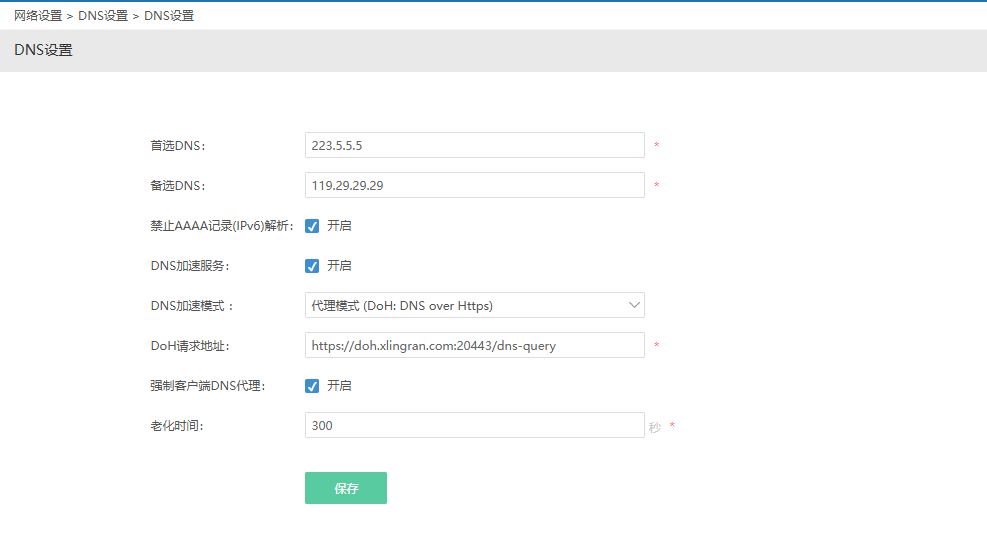Click 开启 label beside 强制客户端DNS代理 checkbox
Viewport: 987px width, 540px height.
pos(339,386)
